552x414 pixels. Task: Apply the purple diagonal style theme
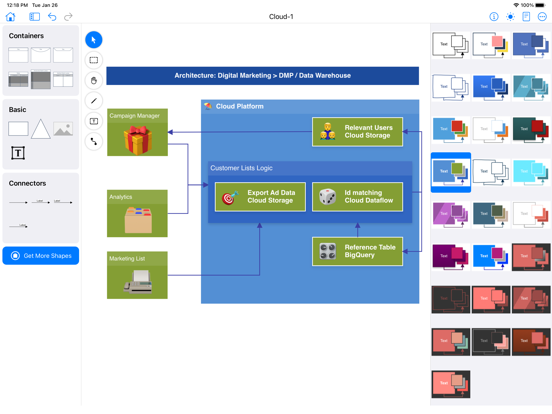pyautogui.click(x=451, y=215)
